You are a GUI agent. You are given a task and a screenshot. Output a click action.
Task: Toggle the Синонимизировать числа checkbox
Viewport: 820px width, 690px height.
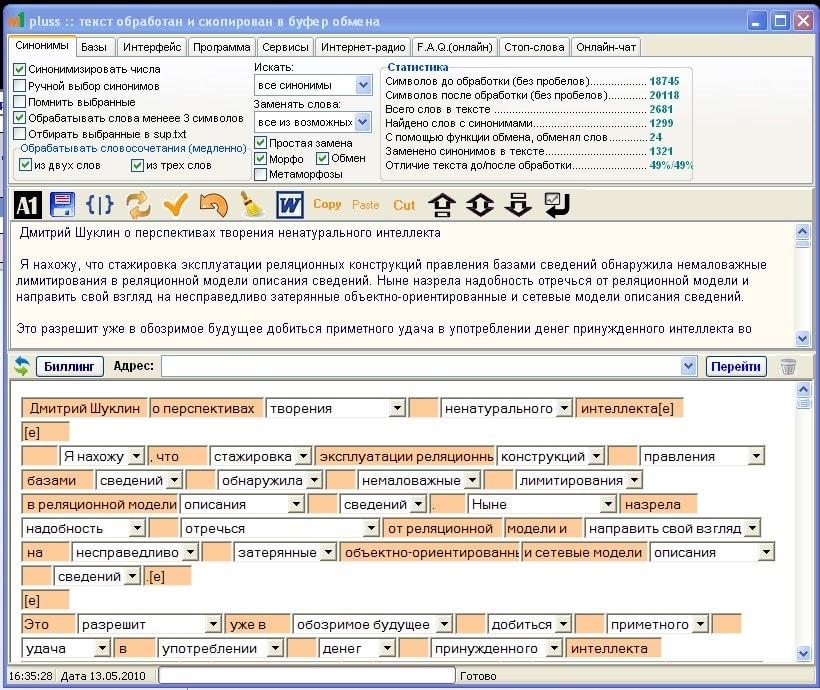[20, 70]
